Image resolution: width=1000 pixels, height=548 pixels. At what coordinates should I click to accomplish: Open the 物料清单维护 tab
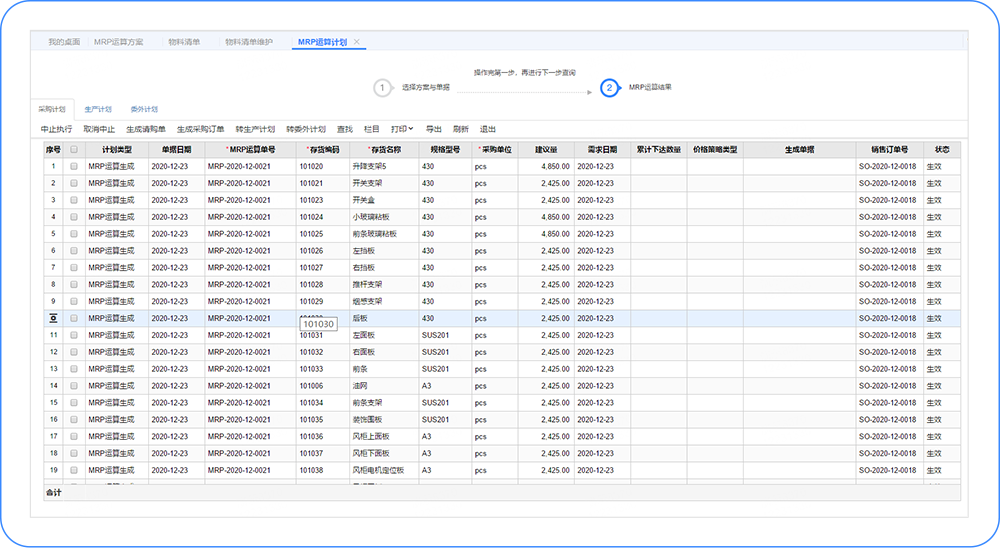(249, 42)
